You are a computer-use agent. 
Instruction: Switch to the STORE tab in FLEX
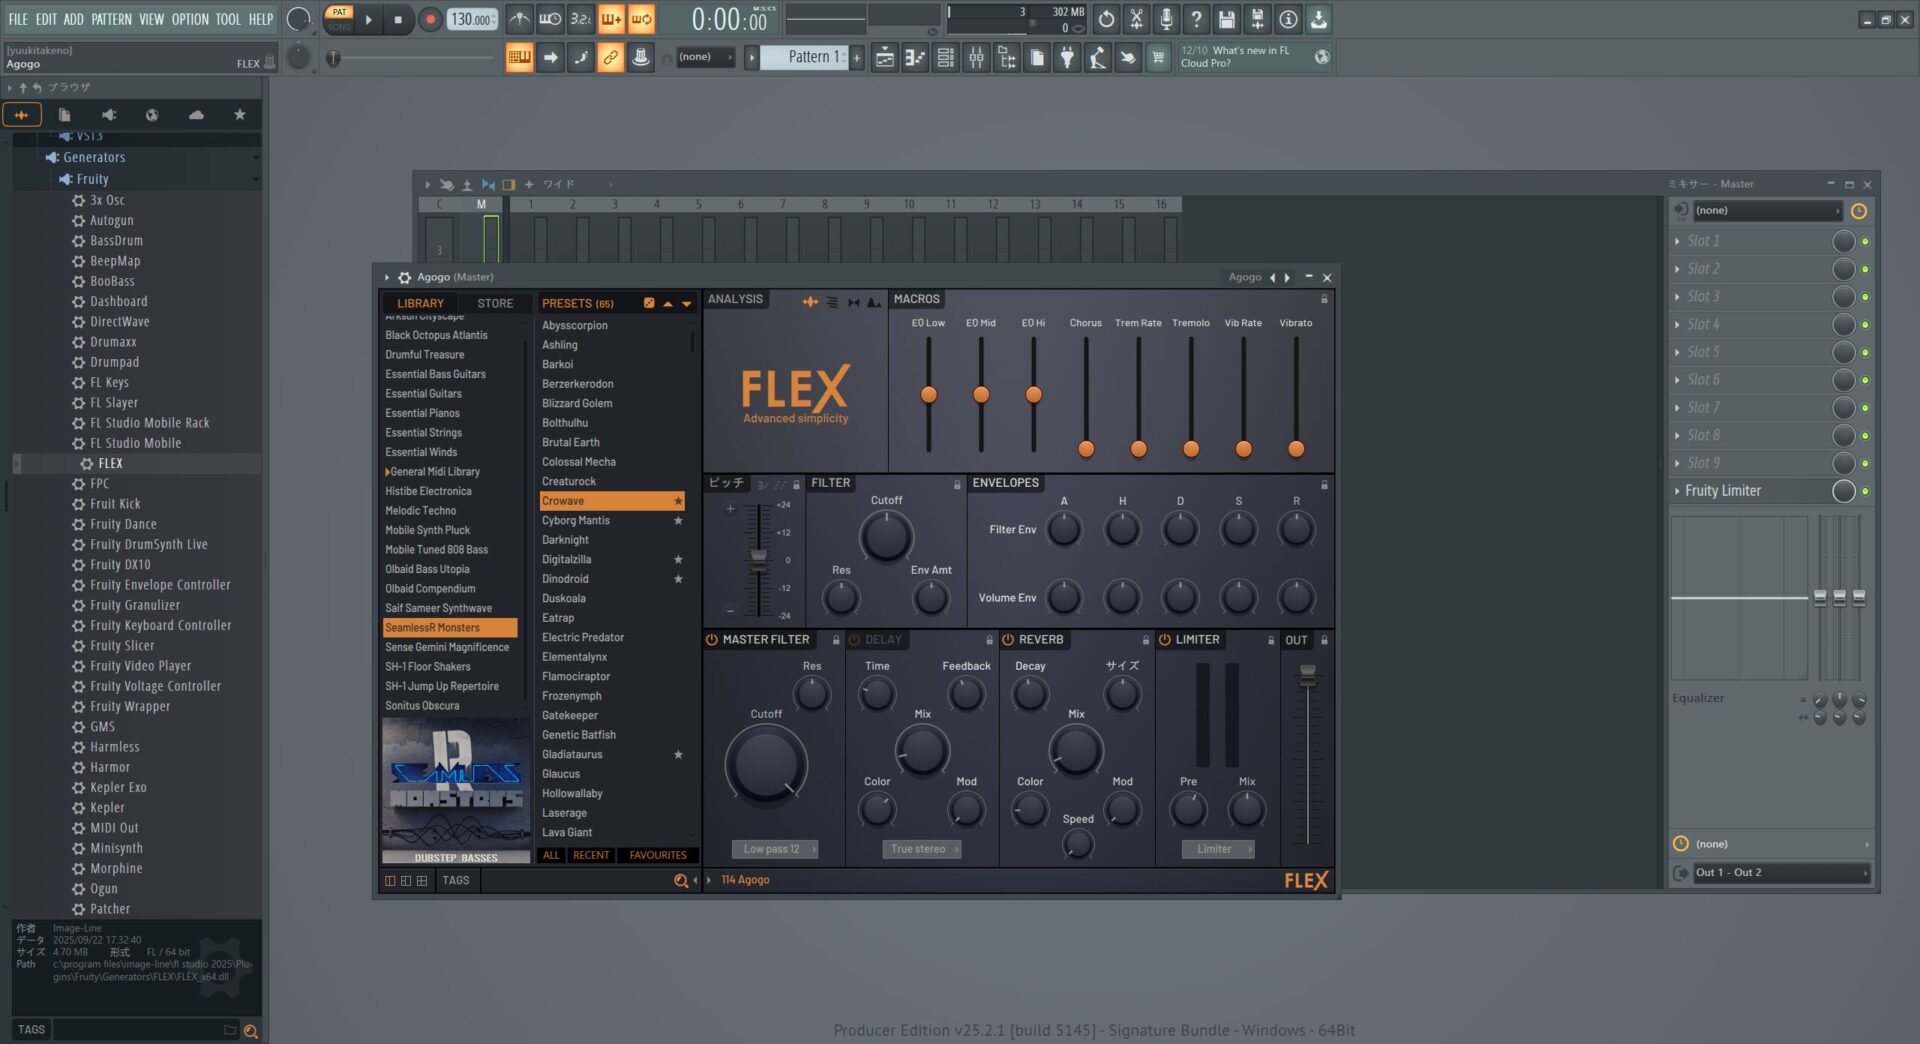[495, 303]
